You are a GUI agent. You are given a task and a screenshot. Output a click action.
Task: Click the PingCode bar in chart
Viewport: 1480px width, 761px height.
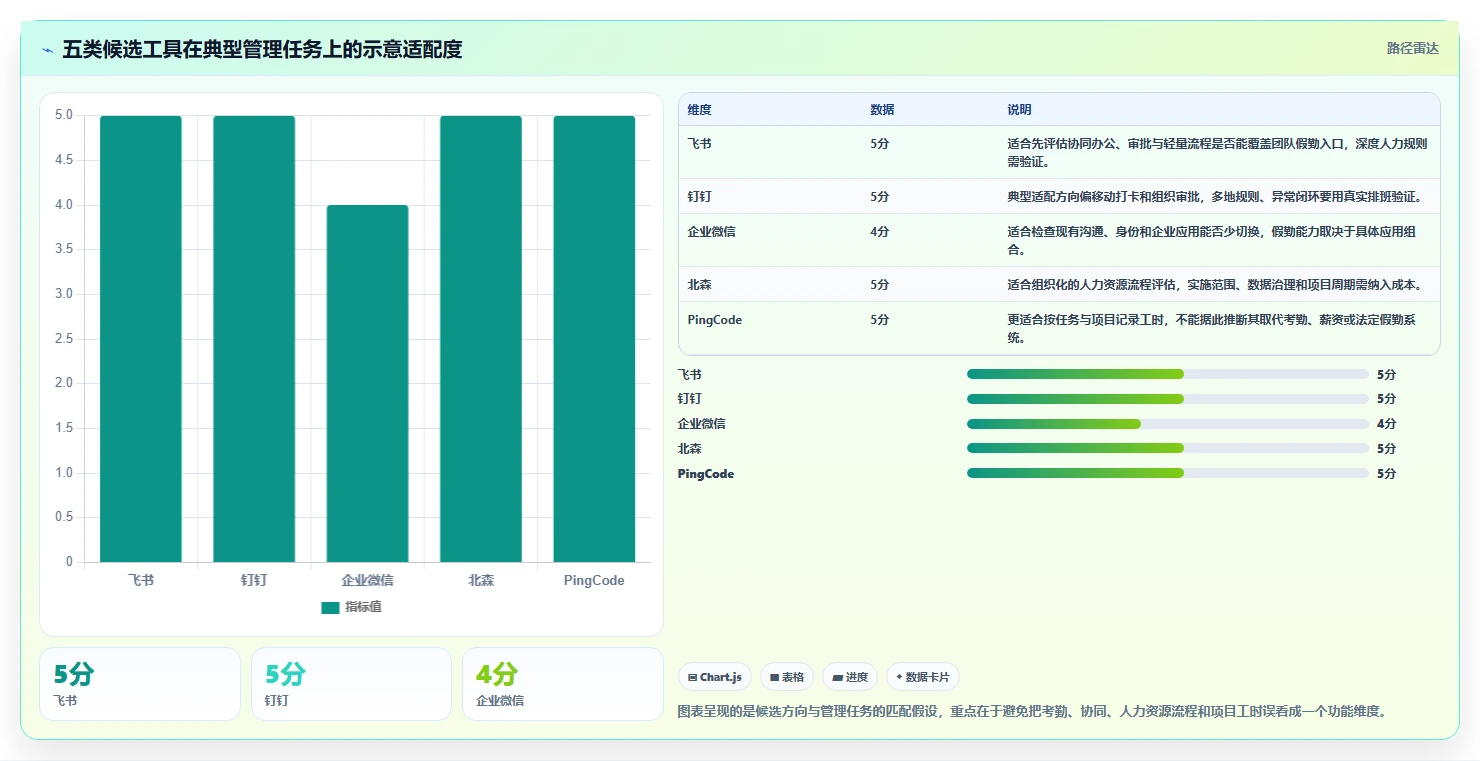click(594, 339)
